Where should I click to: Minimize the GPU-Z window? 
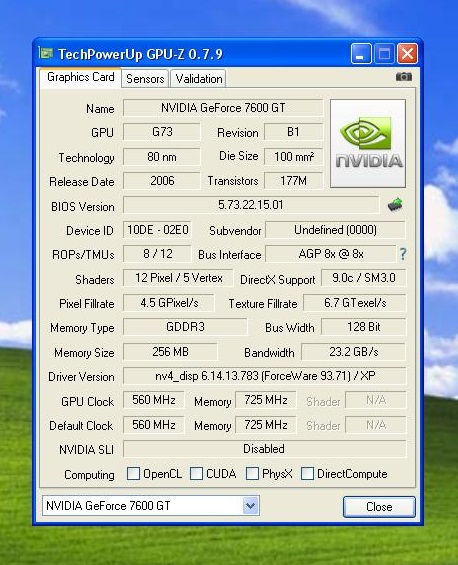361,54
